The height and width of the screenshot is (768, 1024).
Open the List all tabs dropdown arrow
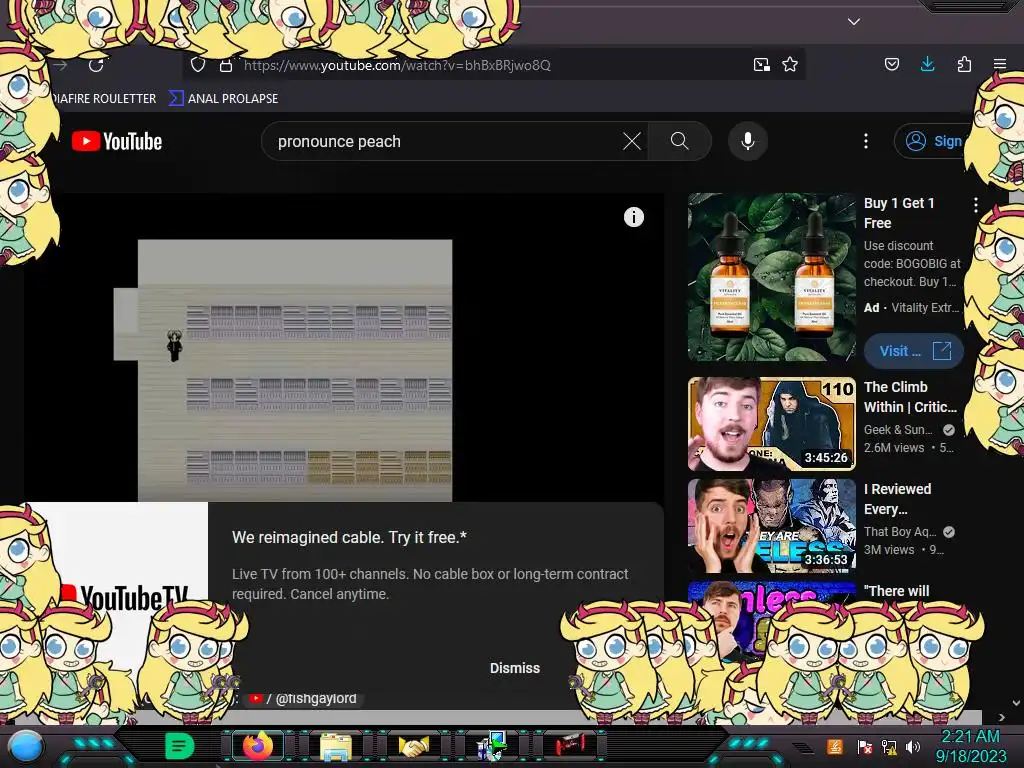click(x=854, y=22)
